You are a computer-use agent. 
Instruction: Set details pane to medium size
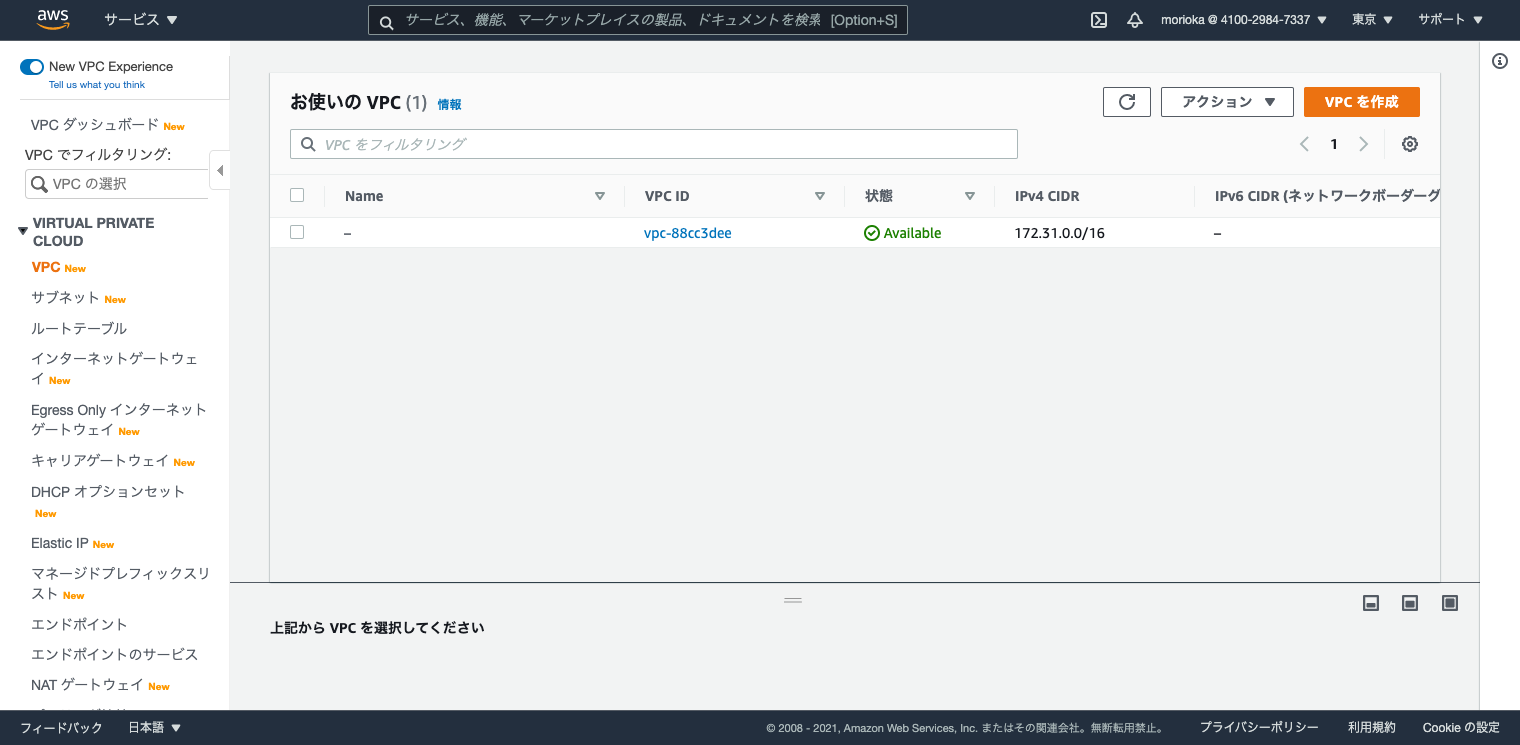point(1410,603)
